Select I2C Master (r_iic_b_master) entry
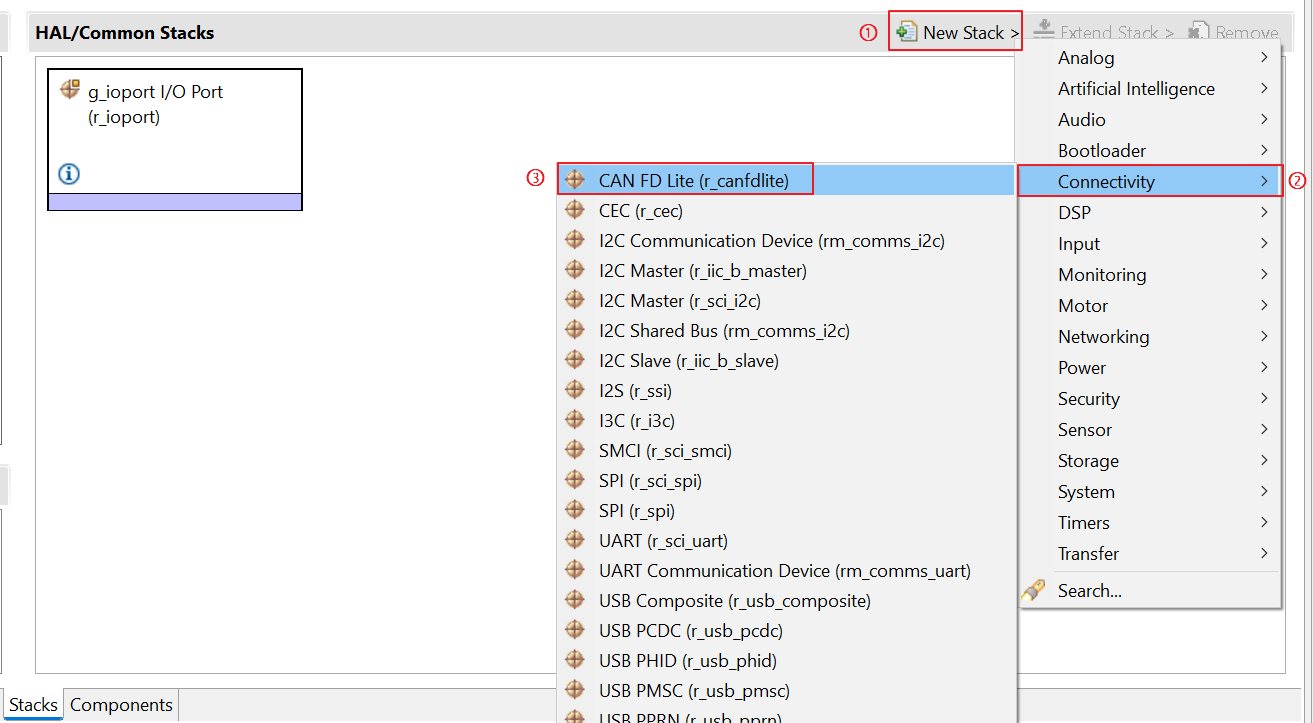 click(x=702, y=271)
